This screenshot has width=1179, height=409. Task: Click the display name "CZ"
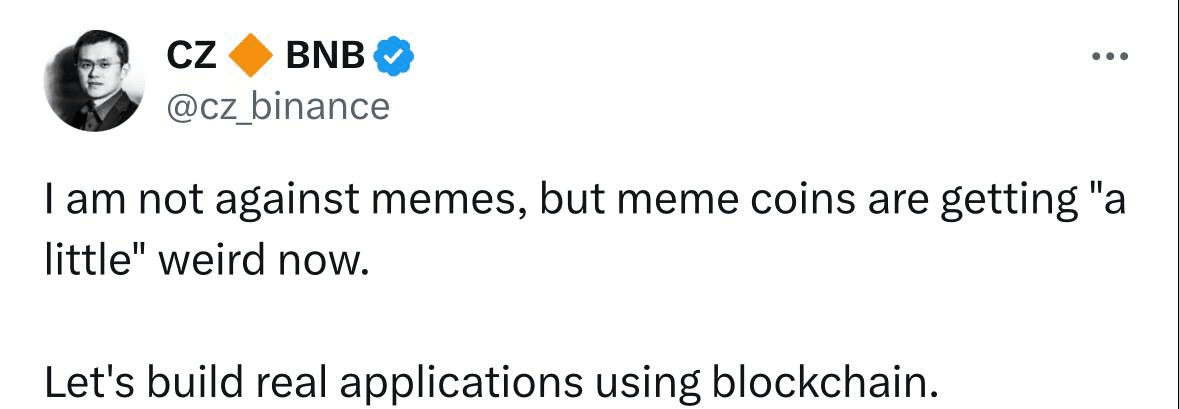click(191, 57)
